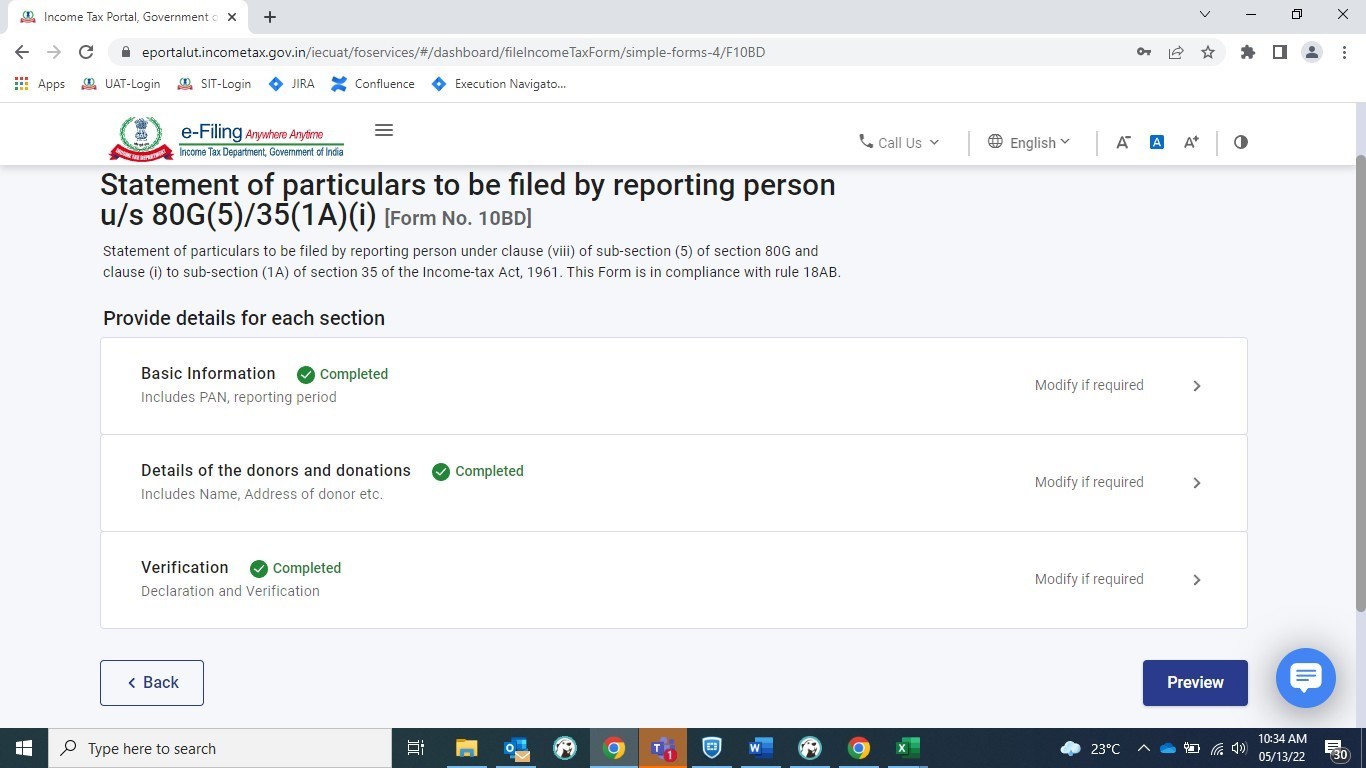Viewport: 1366px width, 768px height.
Task: Open the Verification section chevron
Action: tap(1196, 580)
